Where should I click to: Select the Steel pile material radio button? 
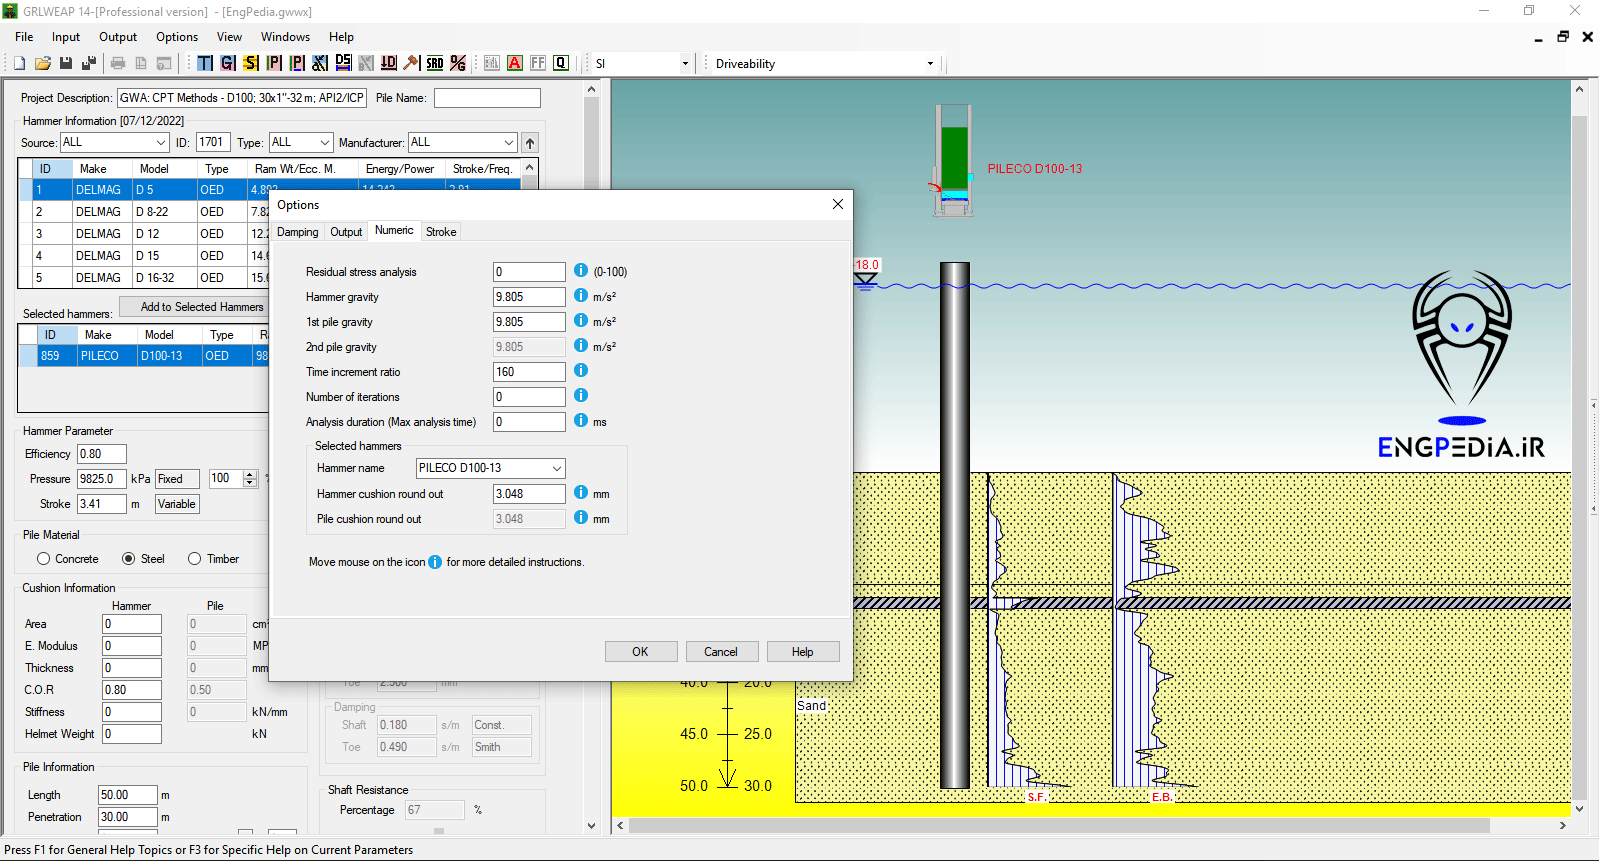click(128, 559)
